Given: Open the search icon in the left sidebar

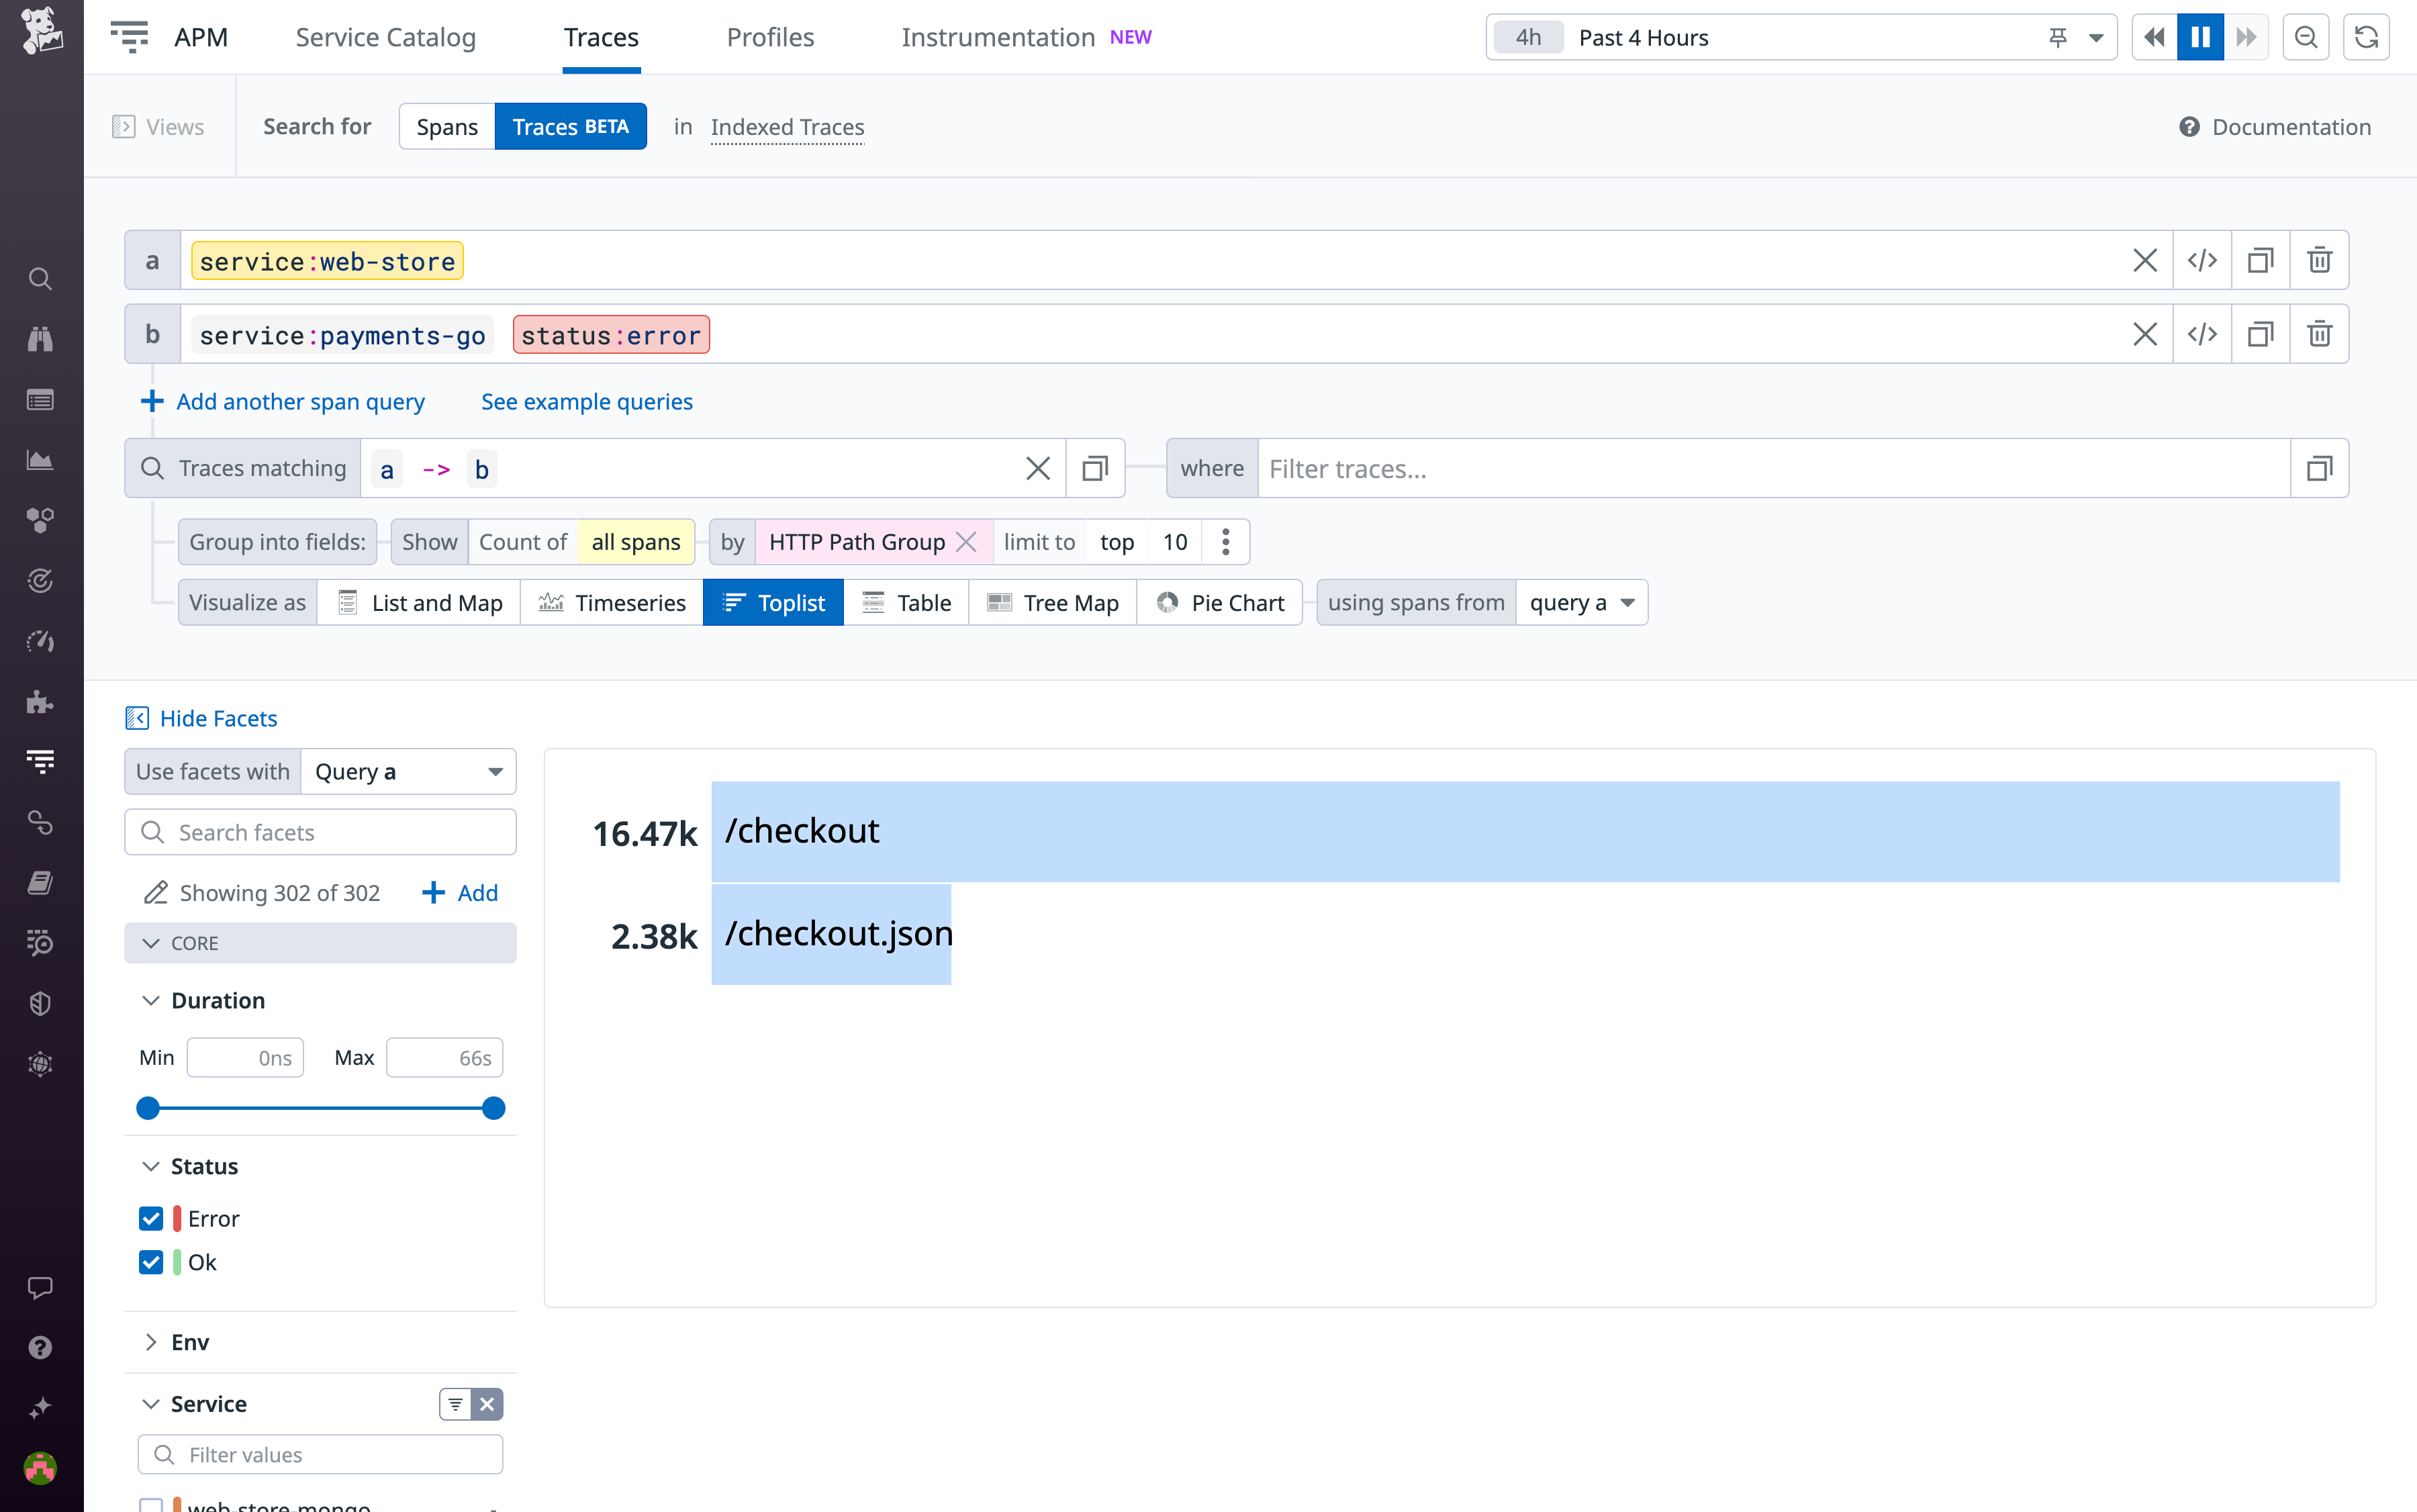Looking at the screenshot, I should coord(40,279).
